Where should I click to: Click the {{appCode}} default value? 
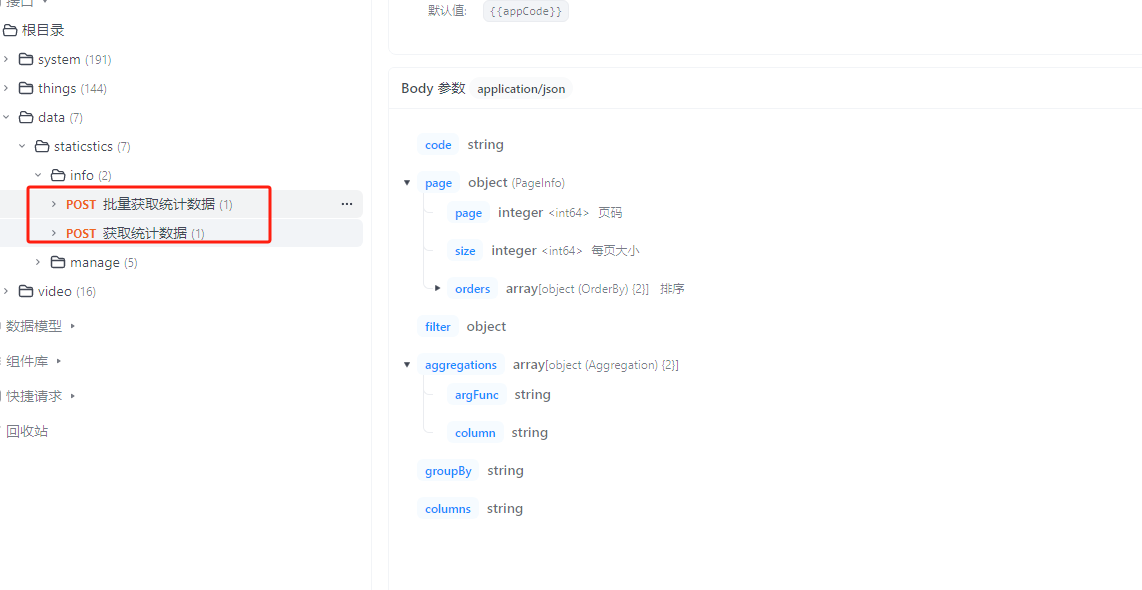pyautogui.click(x=526, y=11)
